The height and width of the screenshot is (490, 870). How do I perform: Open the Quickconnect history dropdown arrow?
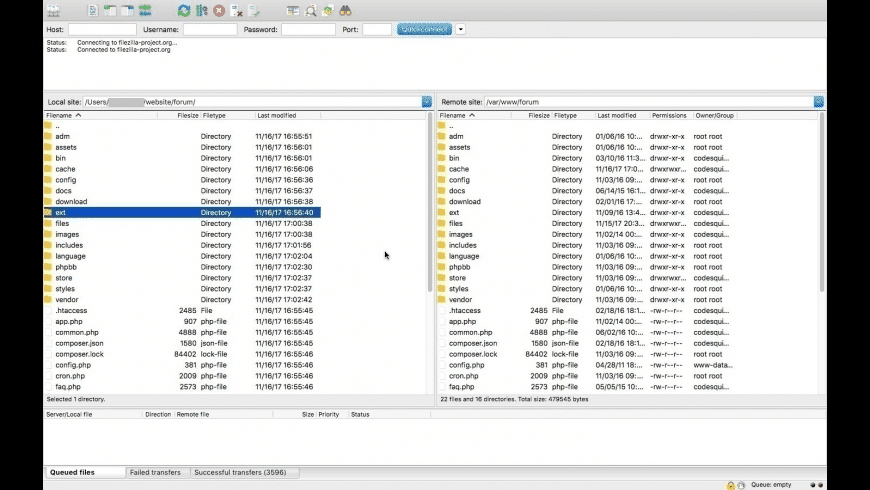click(x=461, y=29)
